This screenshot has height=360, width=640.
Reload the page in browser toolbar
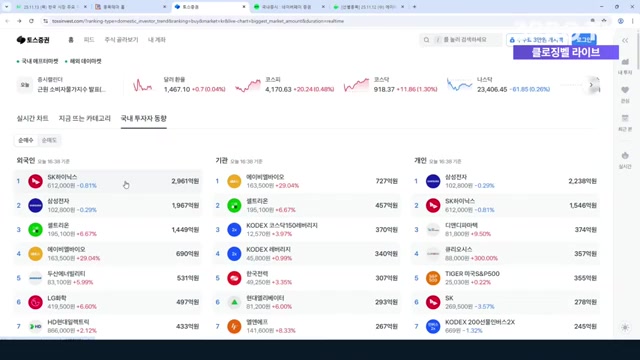click(x=31, y=21)
